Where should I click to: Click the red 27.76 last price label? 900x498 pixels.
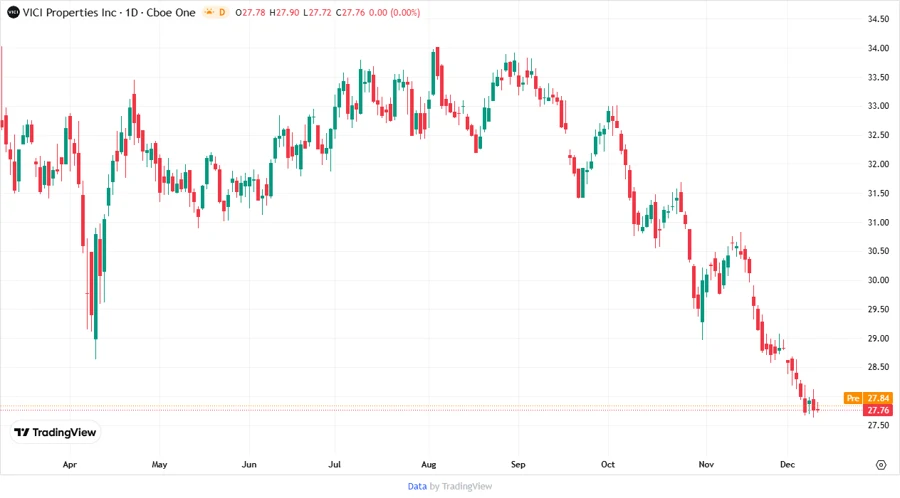pyautogui.click(x=878, y=410)
